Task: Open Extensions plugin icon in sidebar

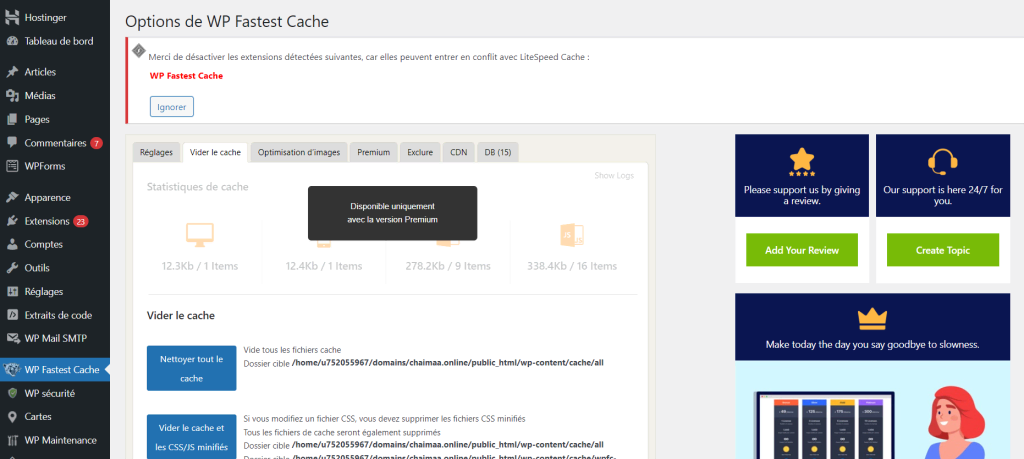Action: [12, 221]
